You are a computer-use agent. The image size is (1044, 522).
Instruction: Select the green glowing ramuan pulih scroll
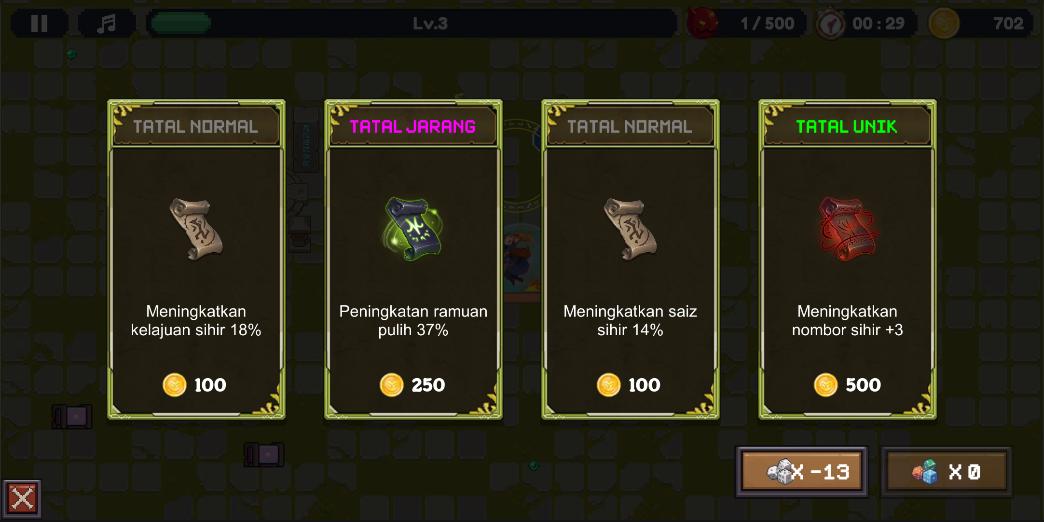click(x=412, y=228)
